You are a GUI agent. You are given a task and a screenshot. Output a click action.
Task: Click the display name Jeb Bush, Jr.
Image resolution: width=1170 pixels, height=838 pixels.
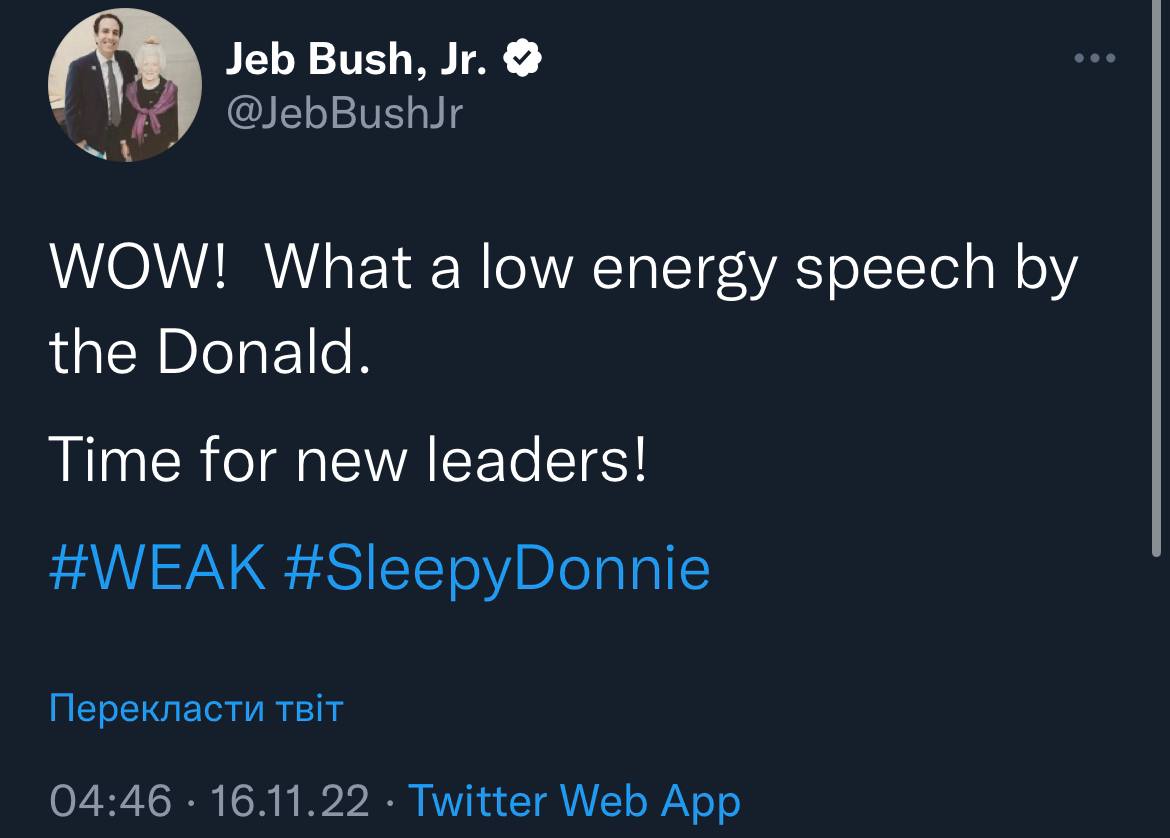[358, 63]
